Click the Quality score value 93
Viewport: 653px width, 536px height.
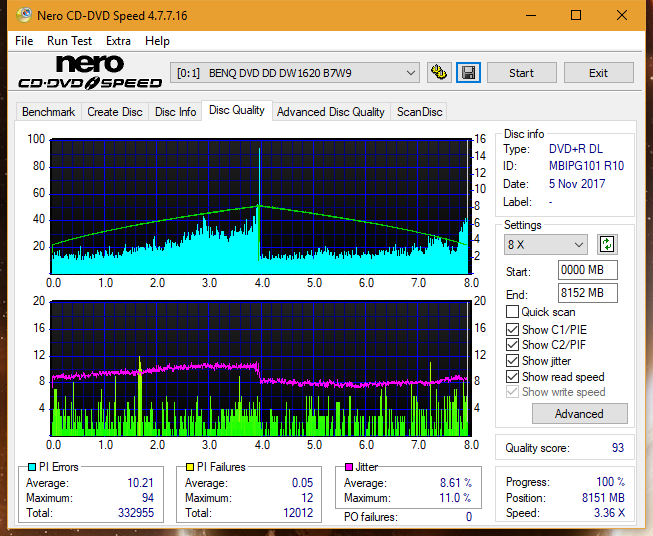click(x=618, y=448)
